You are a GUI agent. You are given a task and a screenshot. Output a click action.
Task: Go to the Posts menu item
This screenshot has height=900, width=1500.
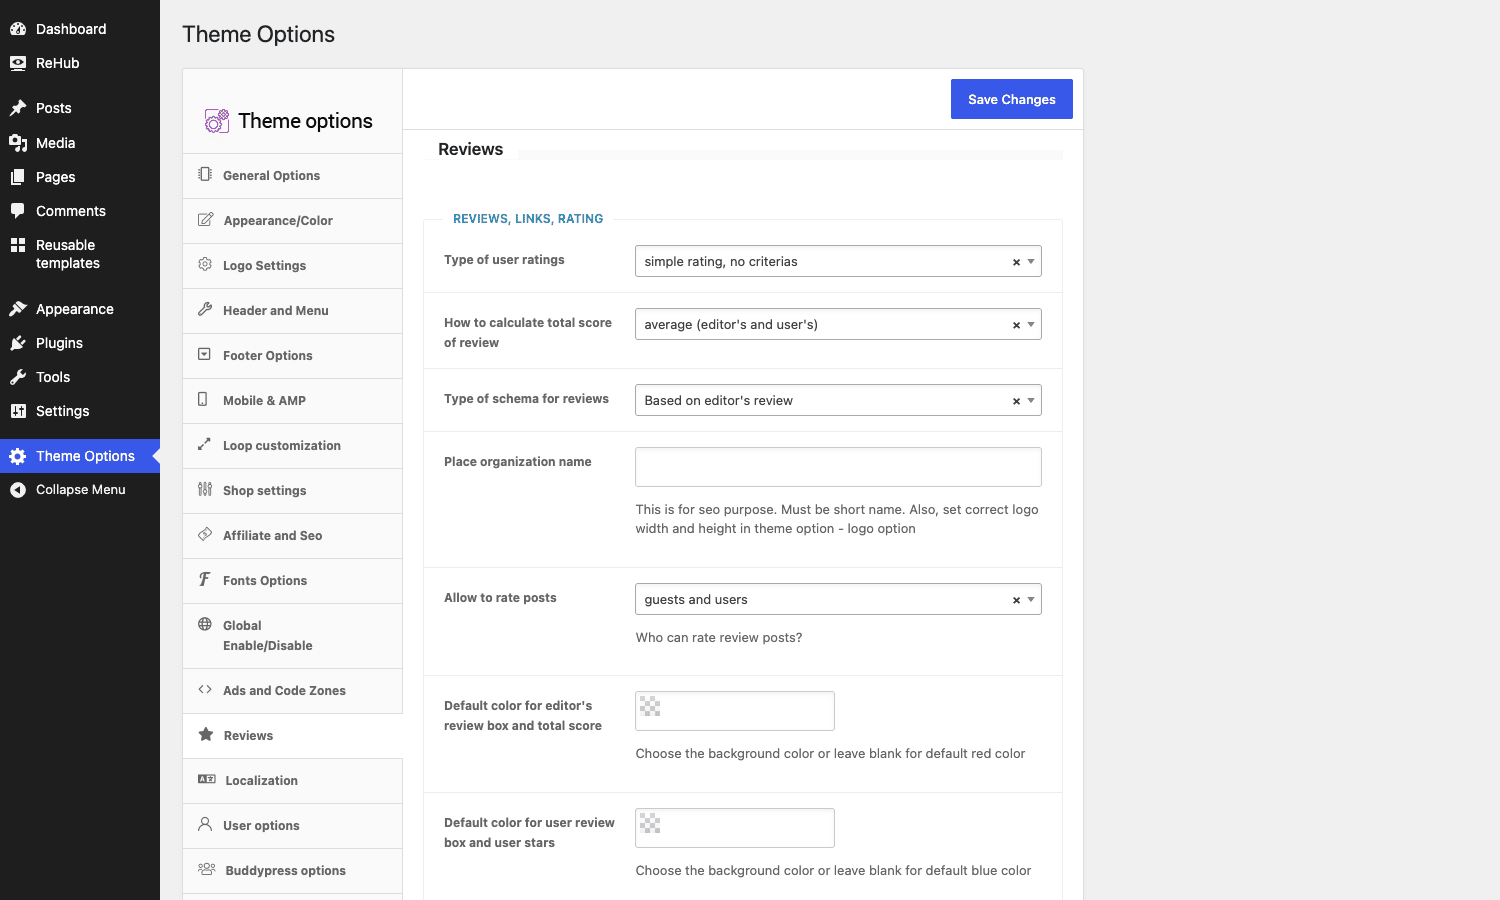click(80, 108)
